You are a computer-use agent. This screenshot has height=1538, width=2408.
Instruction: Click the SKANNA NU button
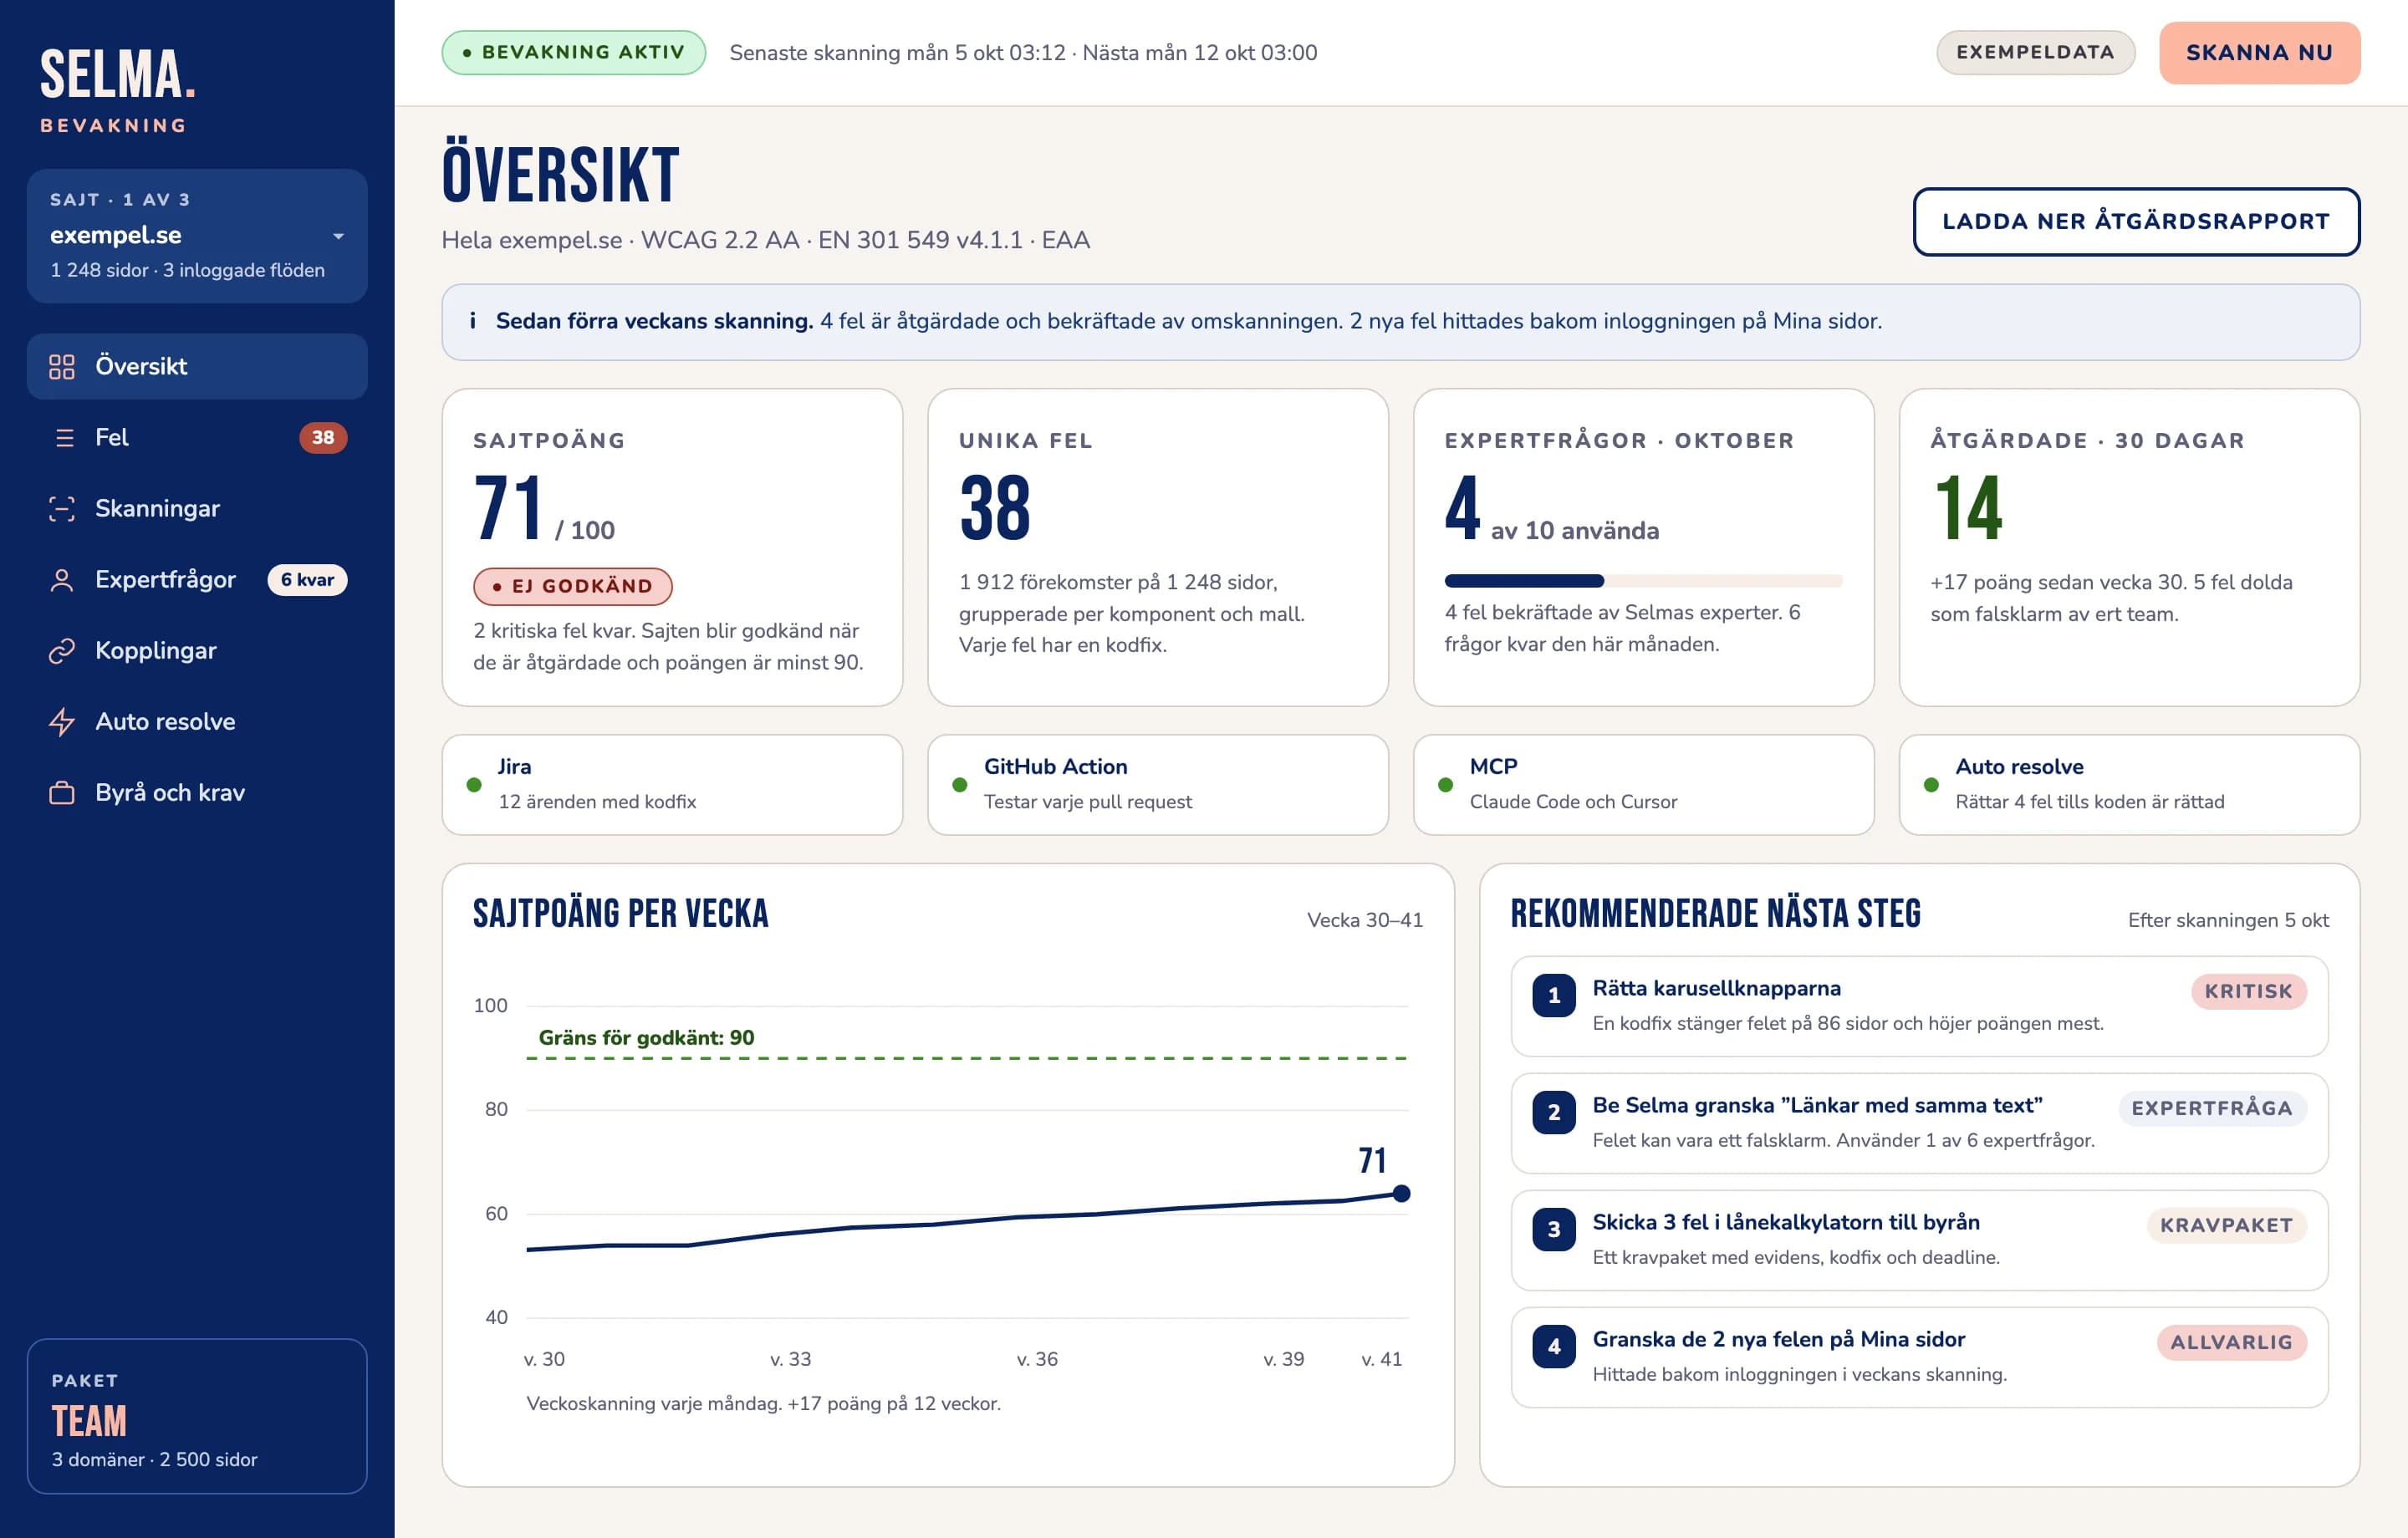(x=2259, y=53)
